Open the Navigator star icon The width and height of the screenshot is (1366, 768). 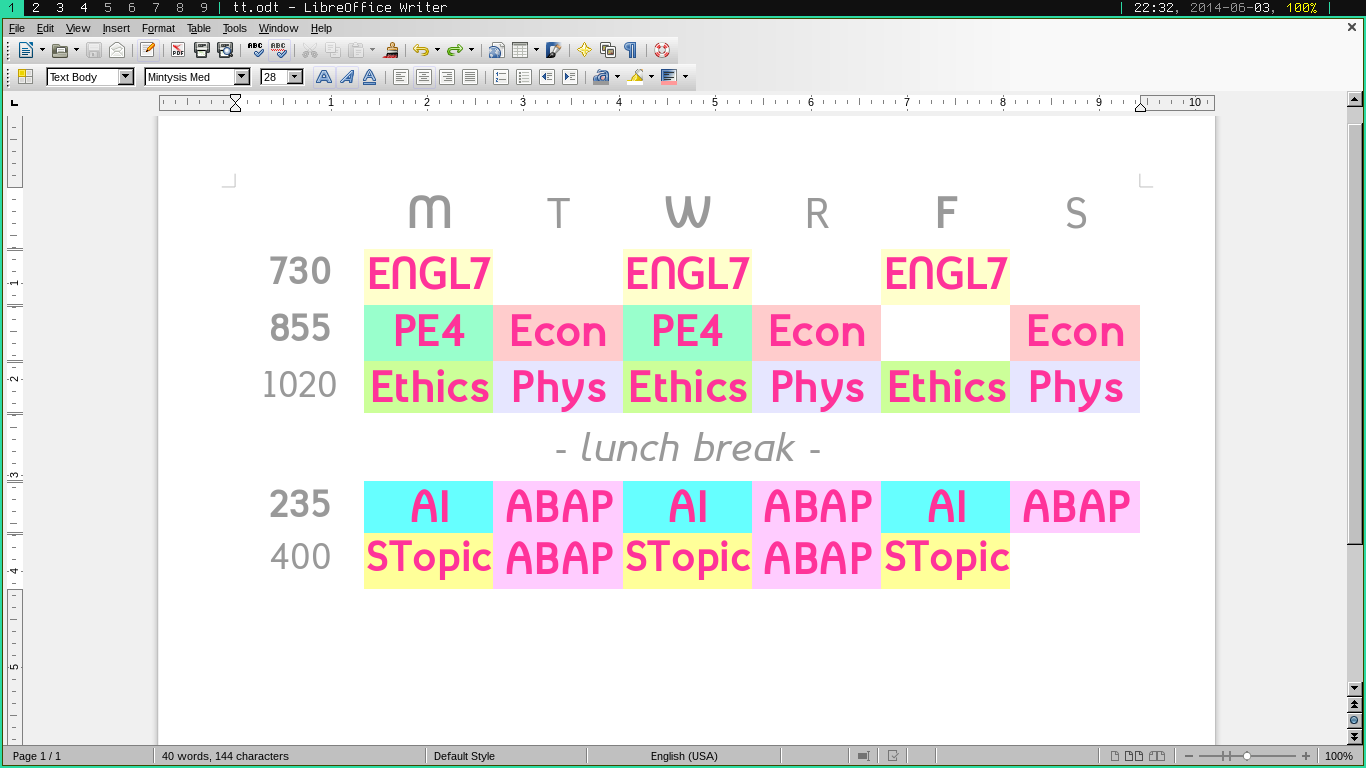pyautogui.click(x=584, y=50)
